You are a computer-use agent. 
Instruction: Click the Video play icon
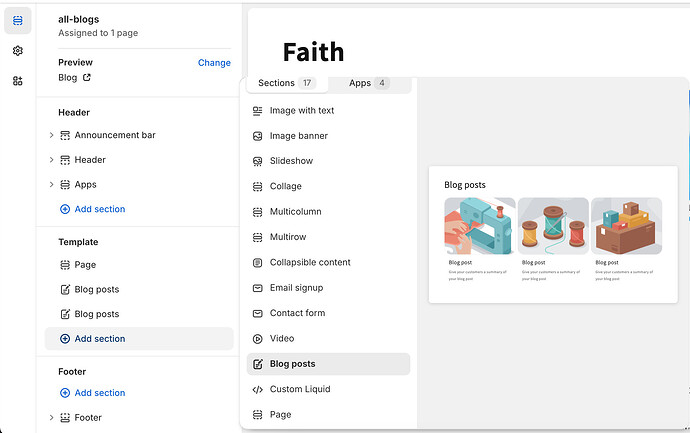point(257,339)
